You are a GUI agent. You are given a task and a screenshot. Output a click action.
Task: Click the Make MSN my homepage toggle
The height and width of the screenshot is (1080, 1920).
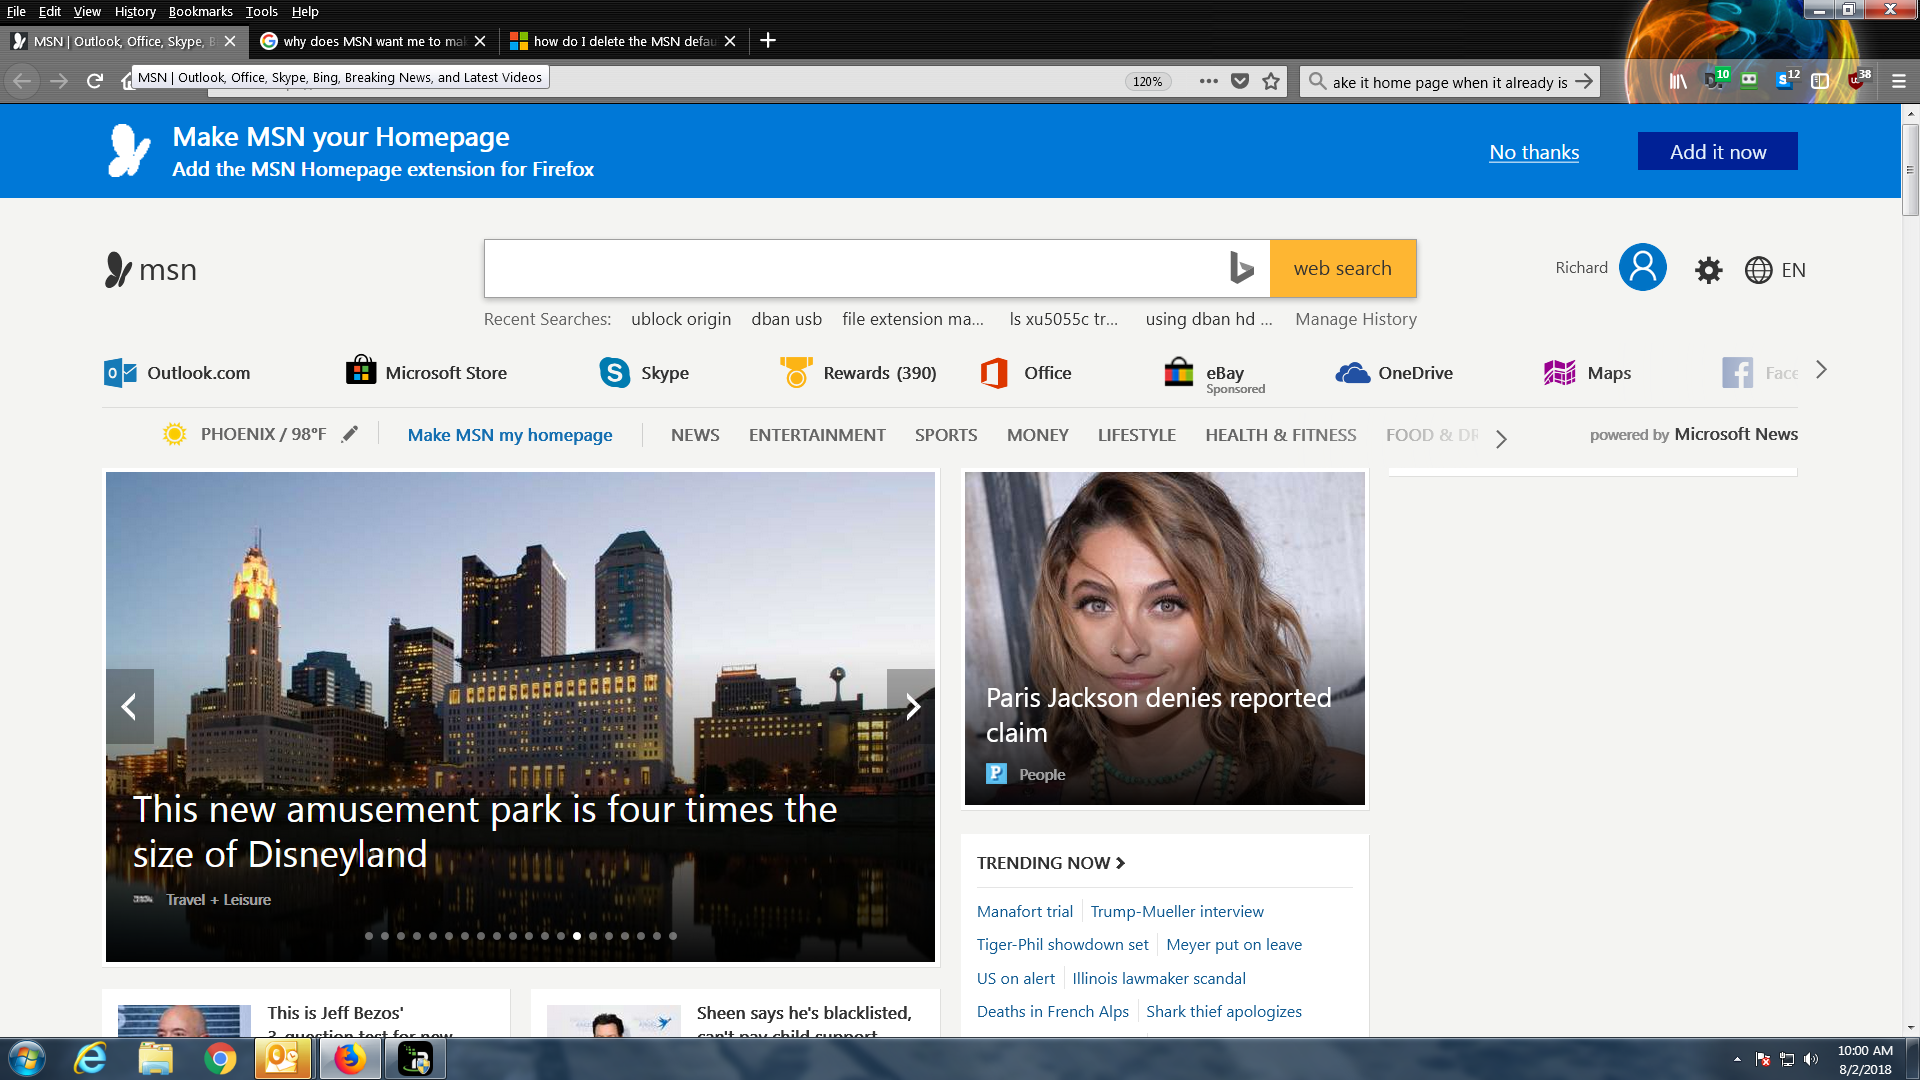click(509, 435)
